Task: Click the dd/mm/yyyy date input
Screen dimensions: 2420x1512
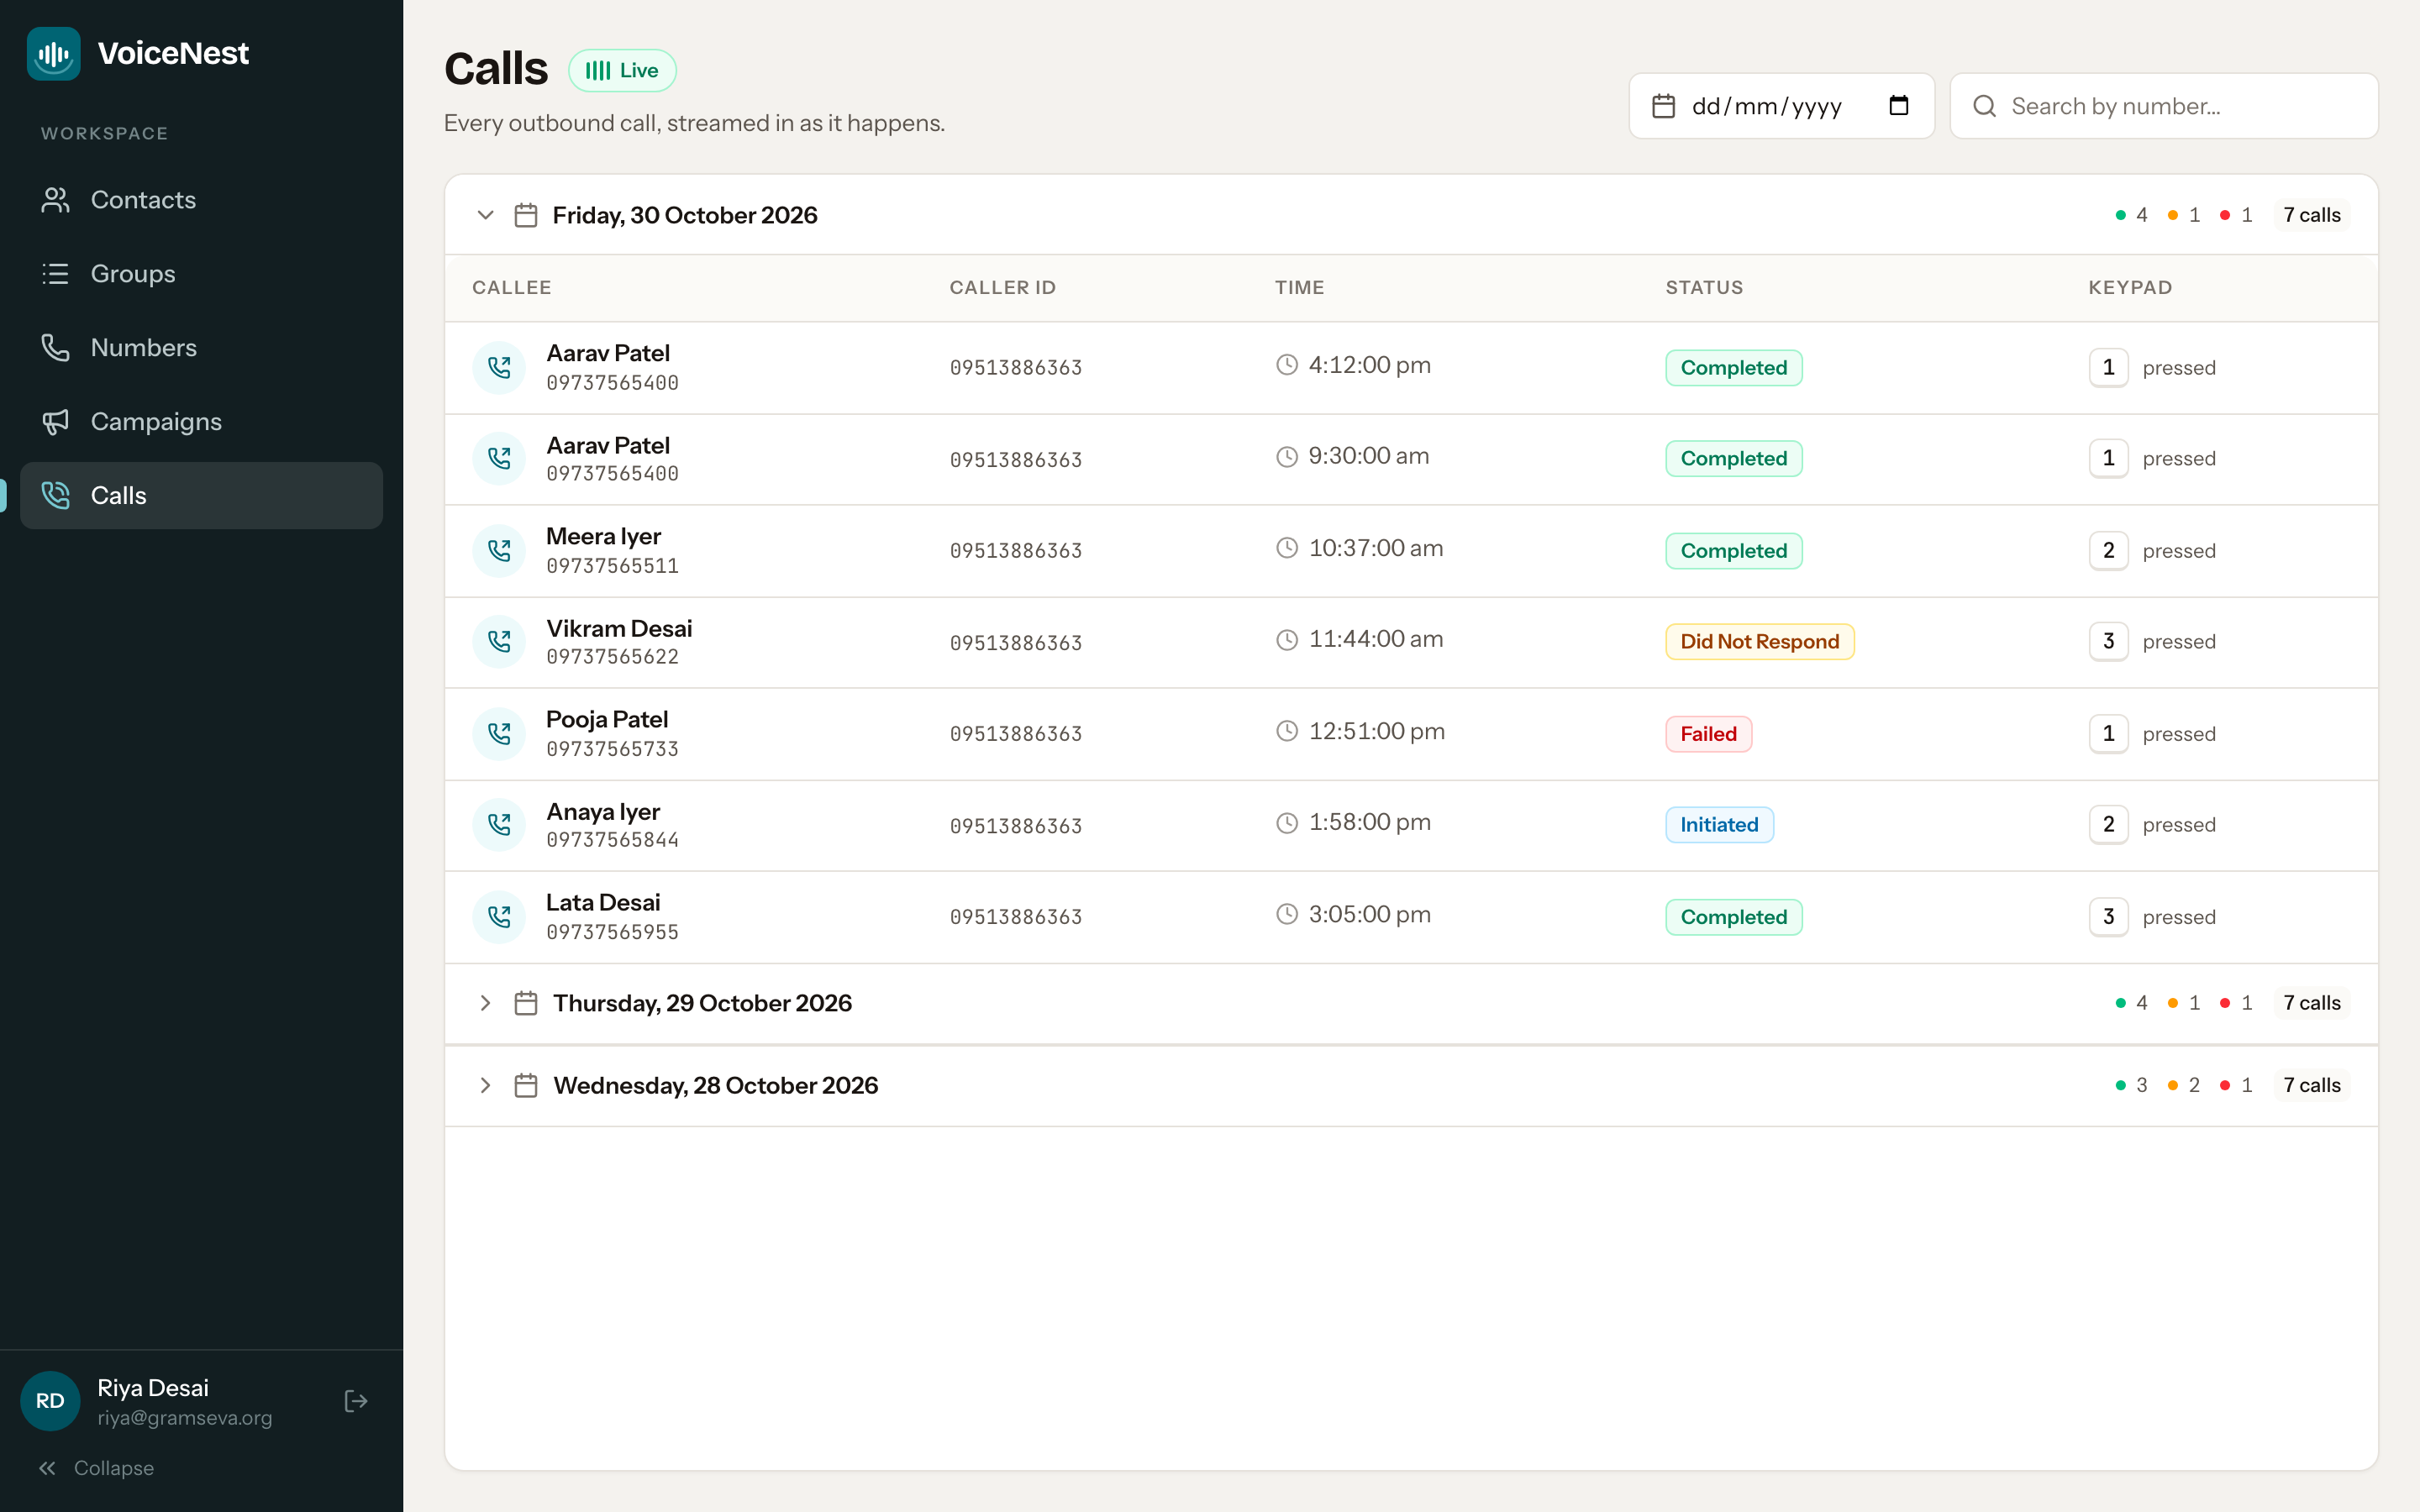Action: (x=1781, y=106)
